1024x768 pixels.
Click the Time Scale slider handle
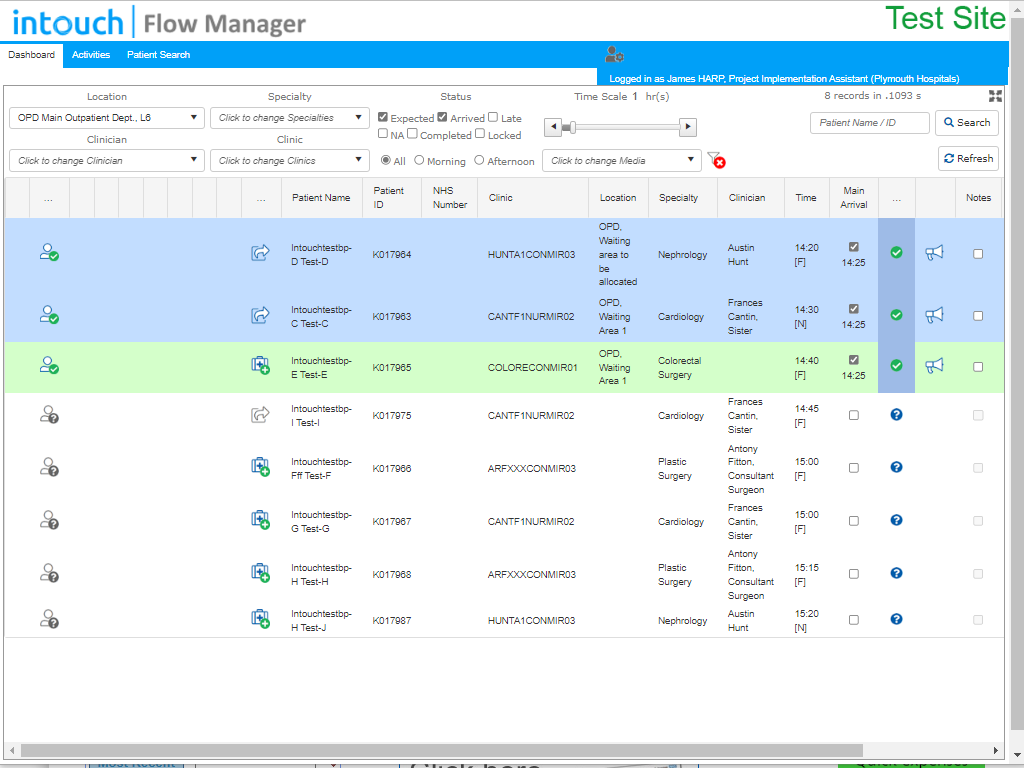coord(573,127)
